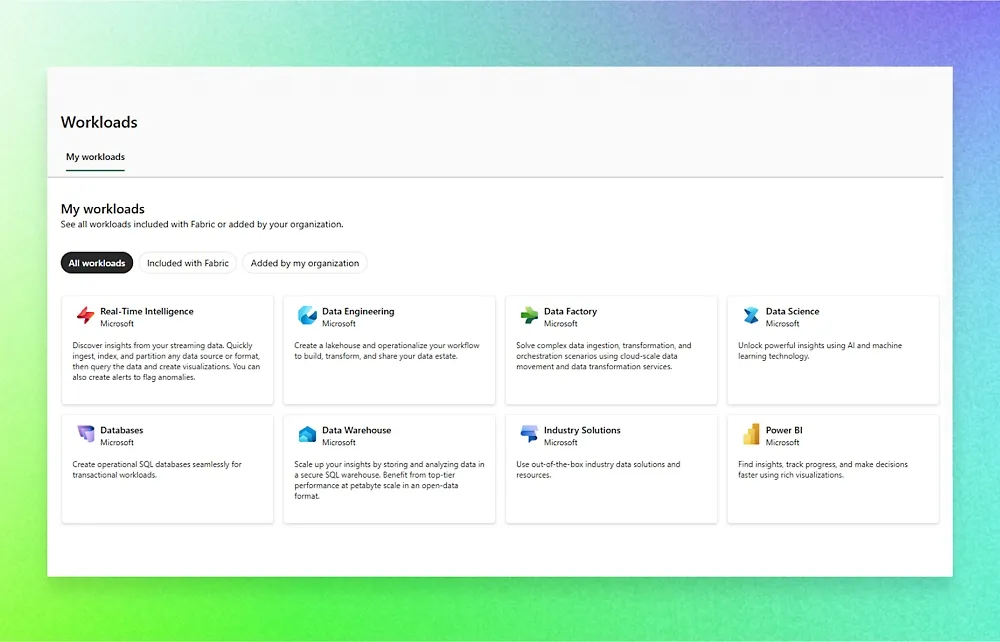
Task: Click the Data Engineering workload icon
Action: pos(307,315)
